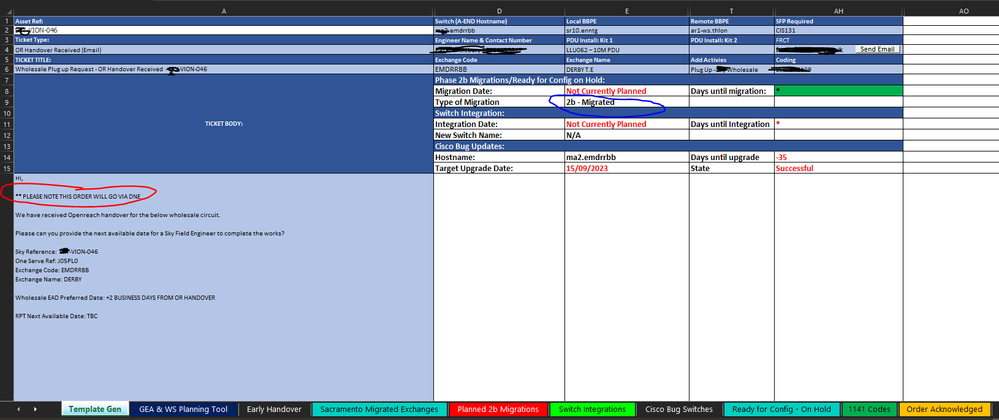Select 'OR Handover Received (Email)' ticket type cell
999x420 pixels.
[223, 50]
